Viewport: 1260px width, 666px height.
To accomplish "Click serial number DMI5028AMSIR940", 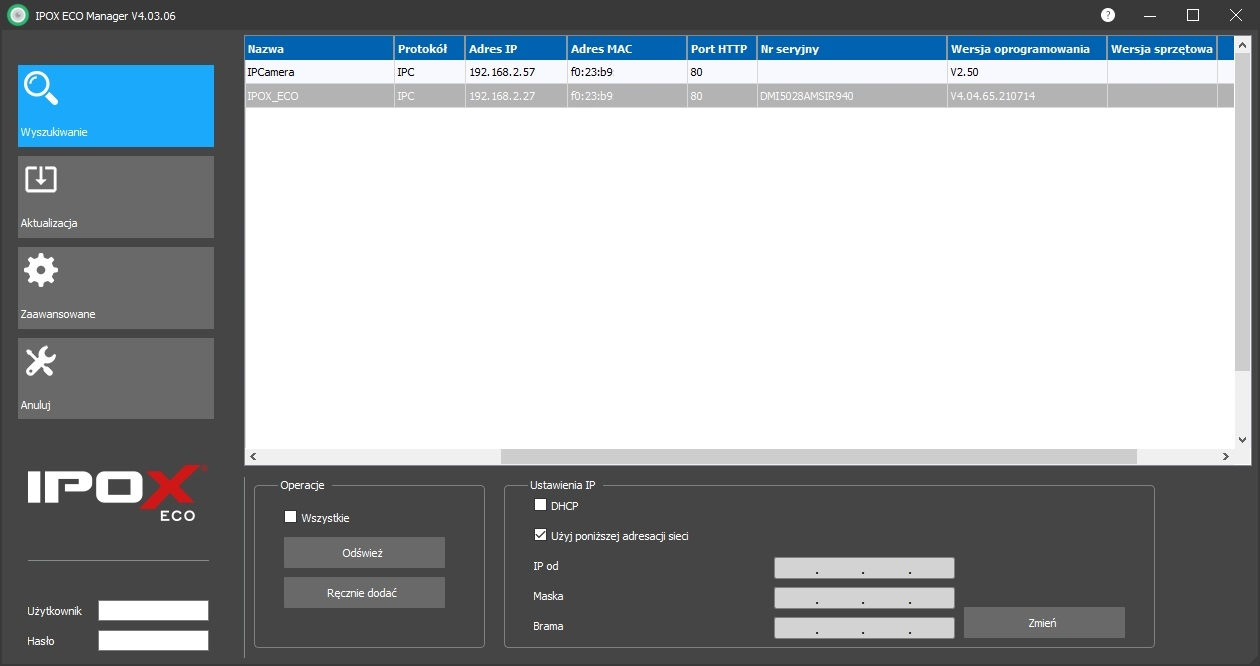I will click(x=807, y=96).
